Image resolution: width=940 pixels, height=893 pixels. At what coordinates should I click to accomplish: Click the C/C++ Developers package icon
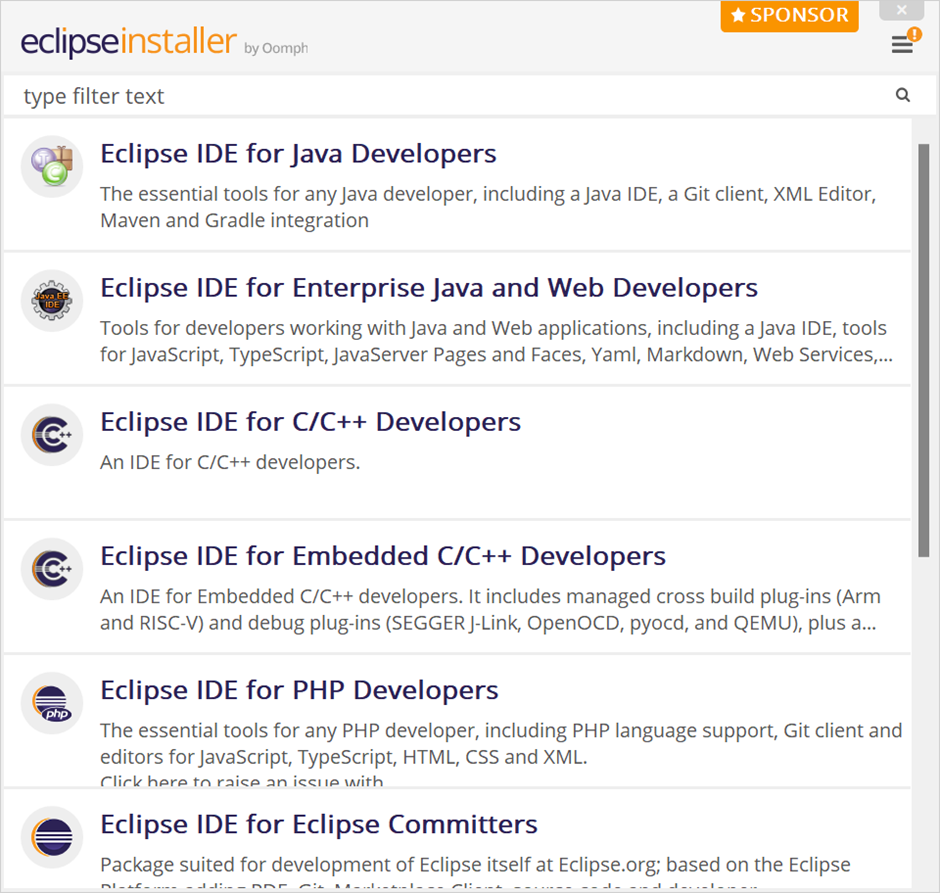click(x=52, y=435)
